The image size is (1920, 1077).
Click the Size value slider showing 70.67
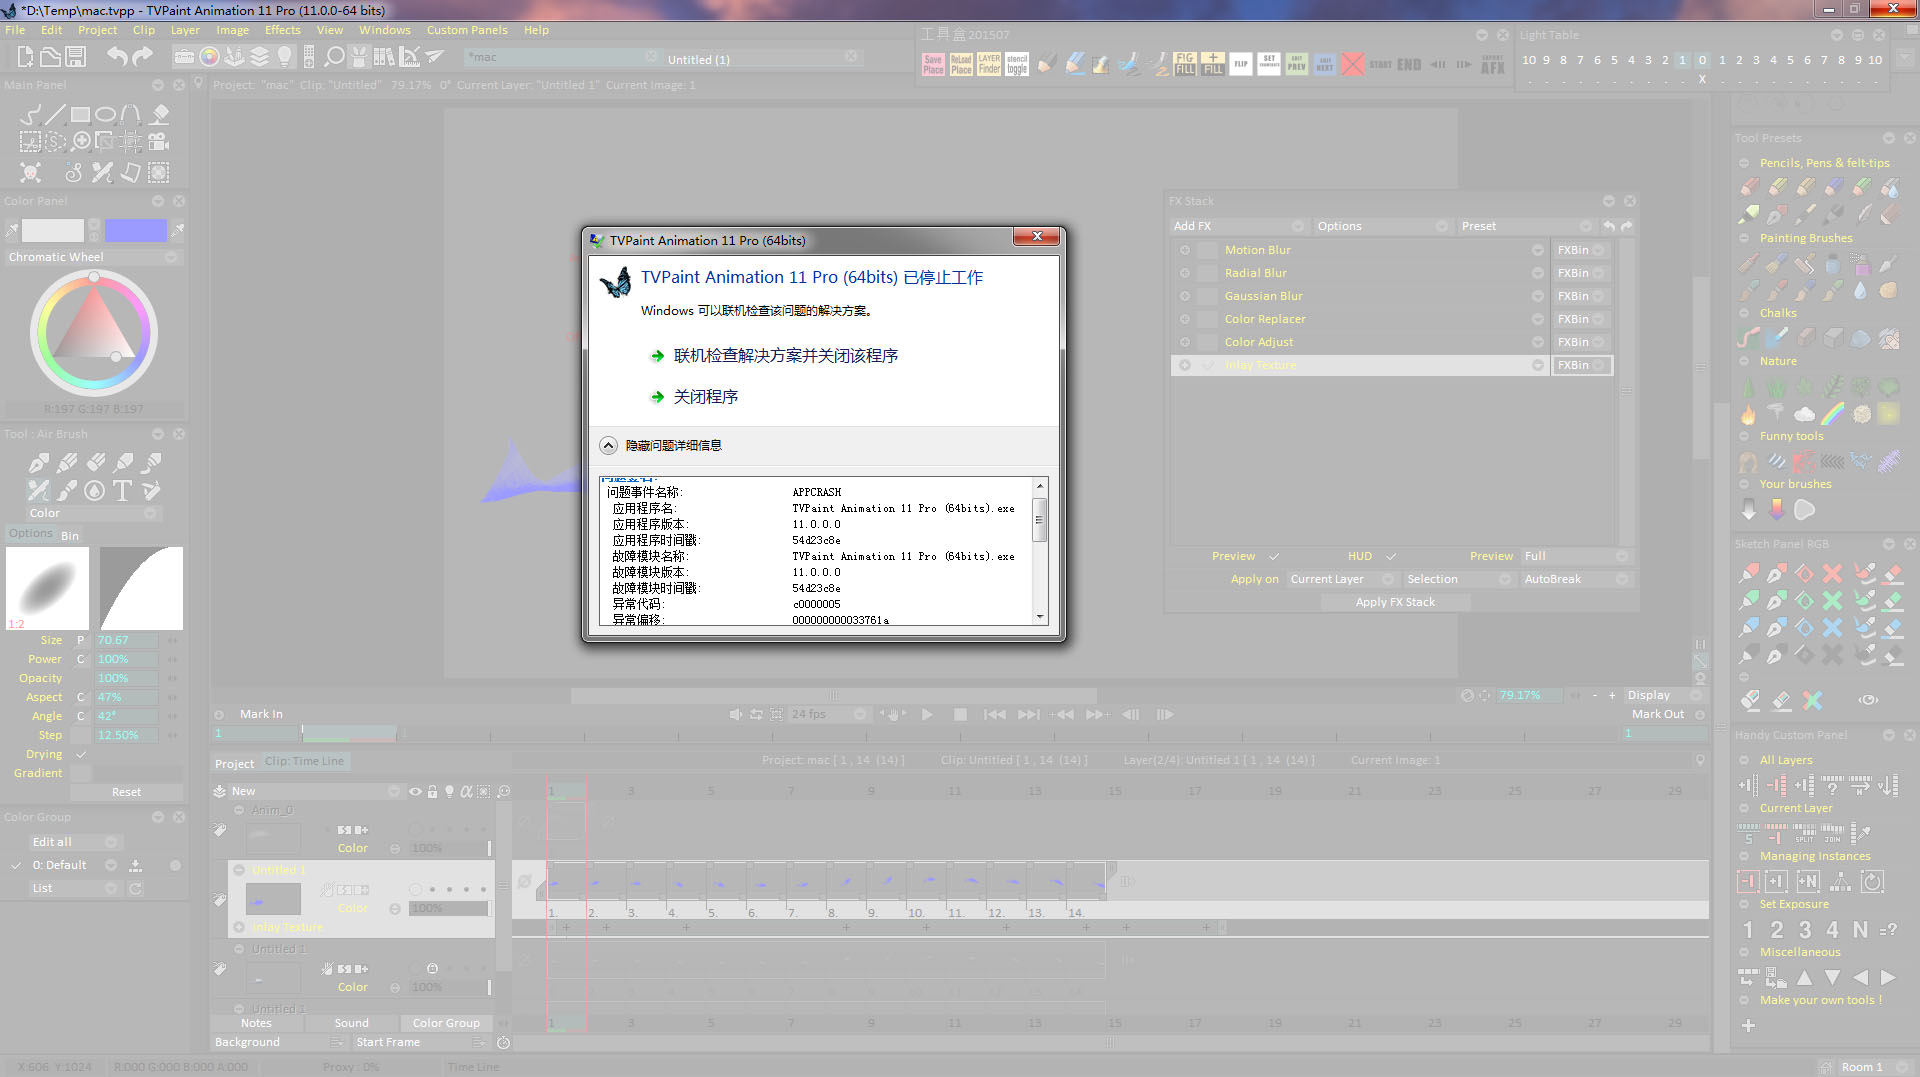coord(127,640)
